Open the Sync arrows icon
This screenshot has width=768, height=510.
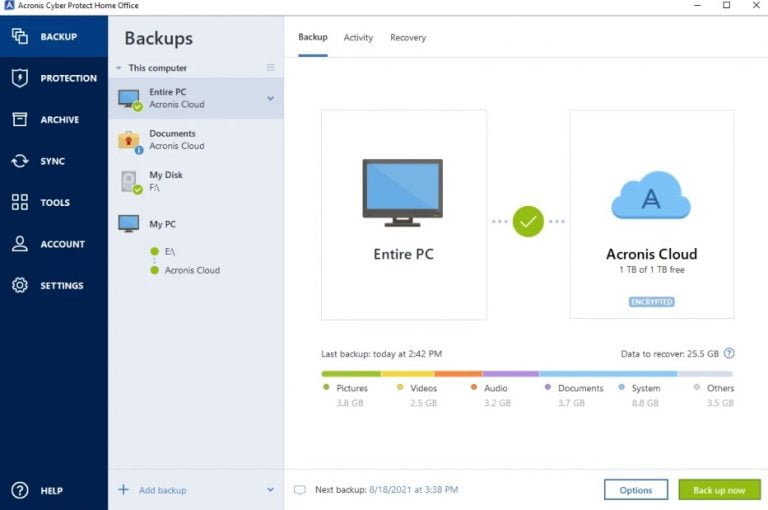tap(20, 161)
